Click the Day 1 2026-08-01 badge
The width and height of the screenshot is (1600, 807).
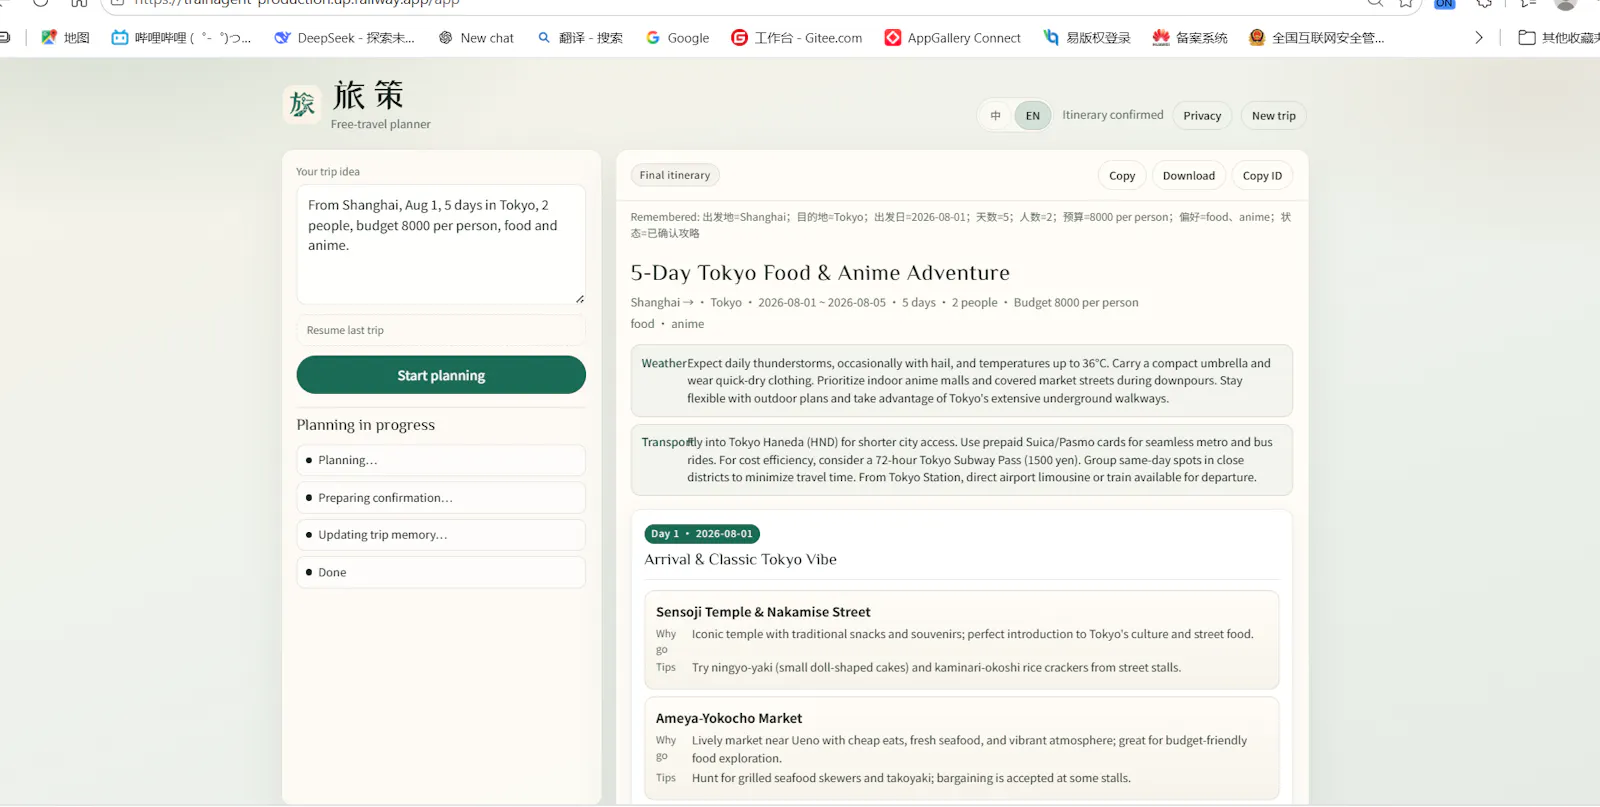coord(702,534)
